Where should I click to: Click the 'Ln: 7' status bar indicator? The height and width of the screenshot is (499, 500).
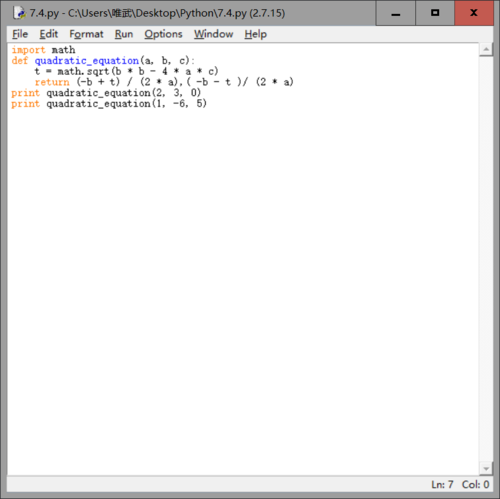442,484
